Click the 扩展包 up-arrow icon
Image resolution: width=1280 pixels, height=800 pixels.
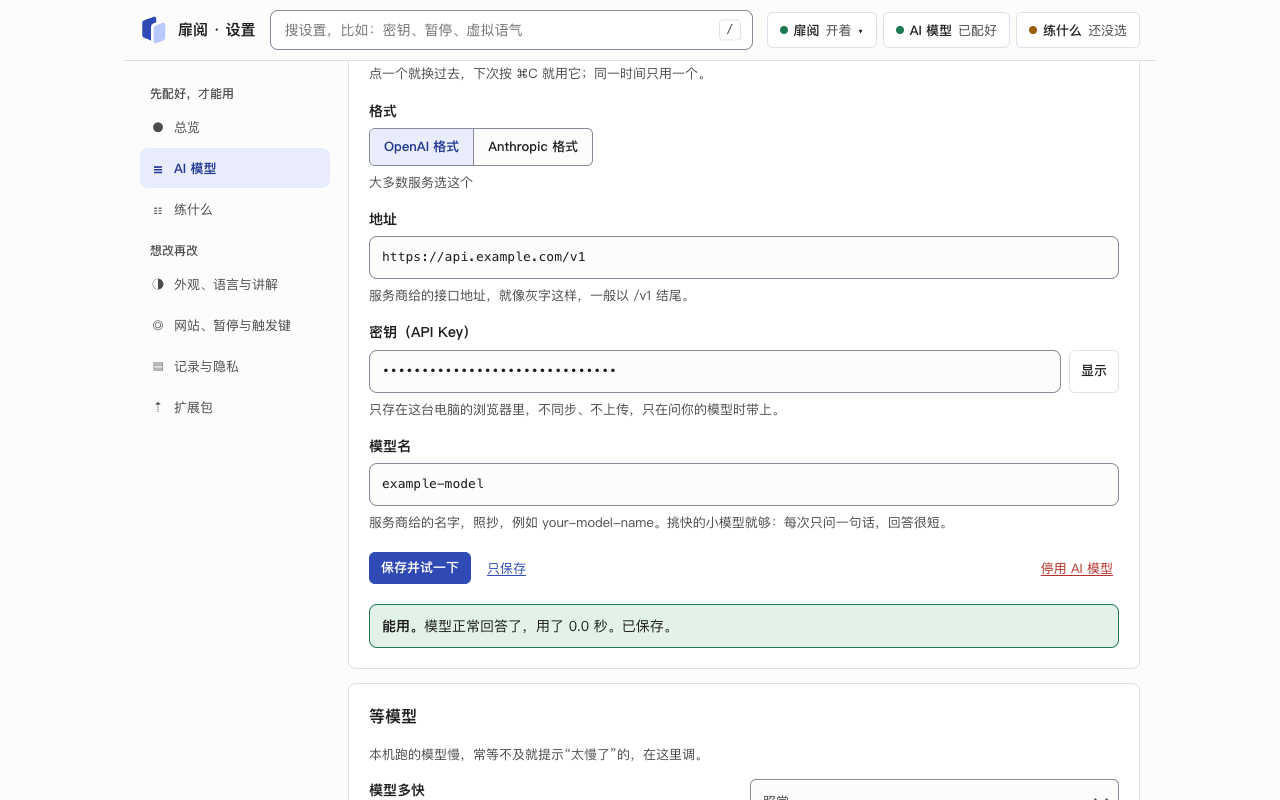158,407
